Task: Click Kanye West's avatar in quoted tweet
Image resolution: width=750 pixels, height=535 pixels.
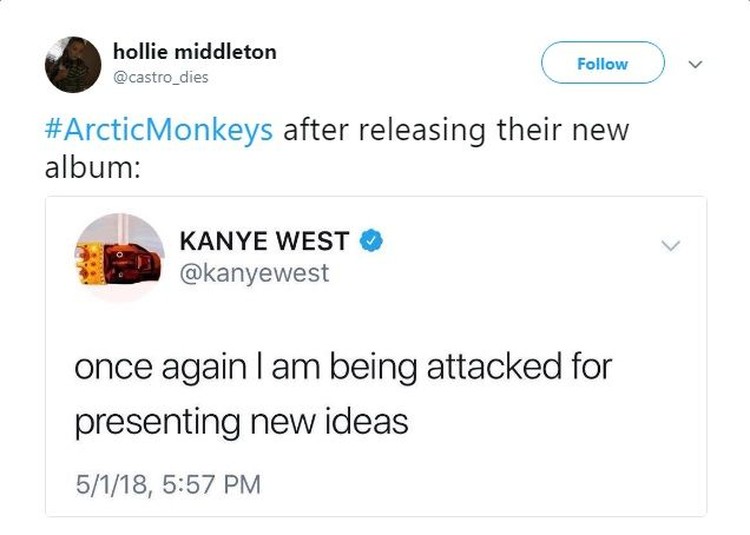Action: pyautogui.click(x=120, y=258)
